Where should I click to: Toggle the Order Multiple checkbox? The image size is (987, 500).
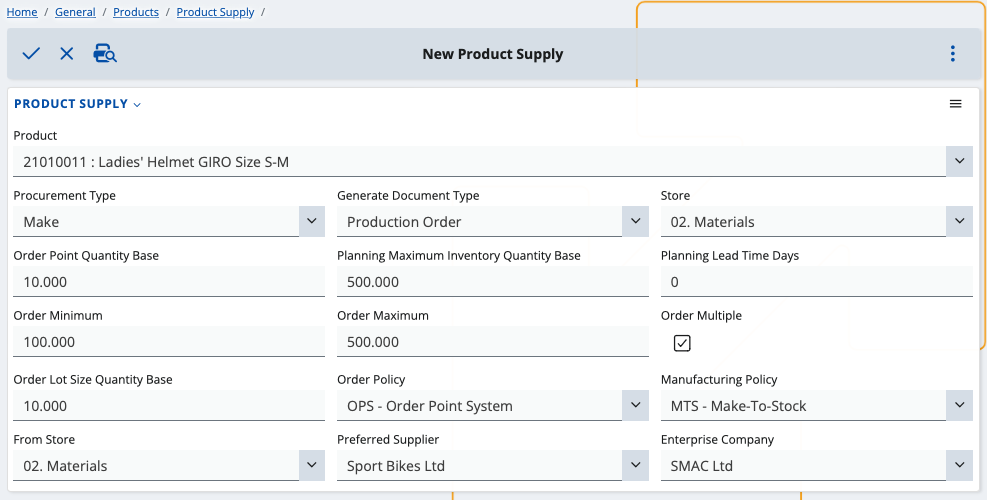(x=682, y=343)
